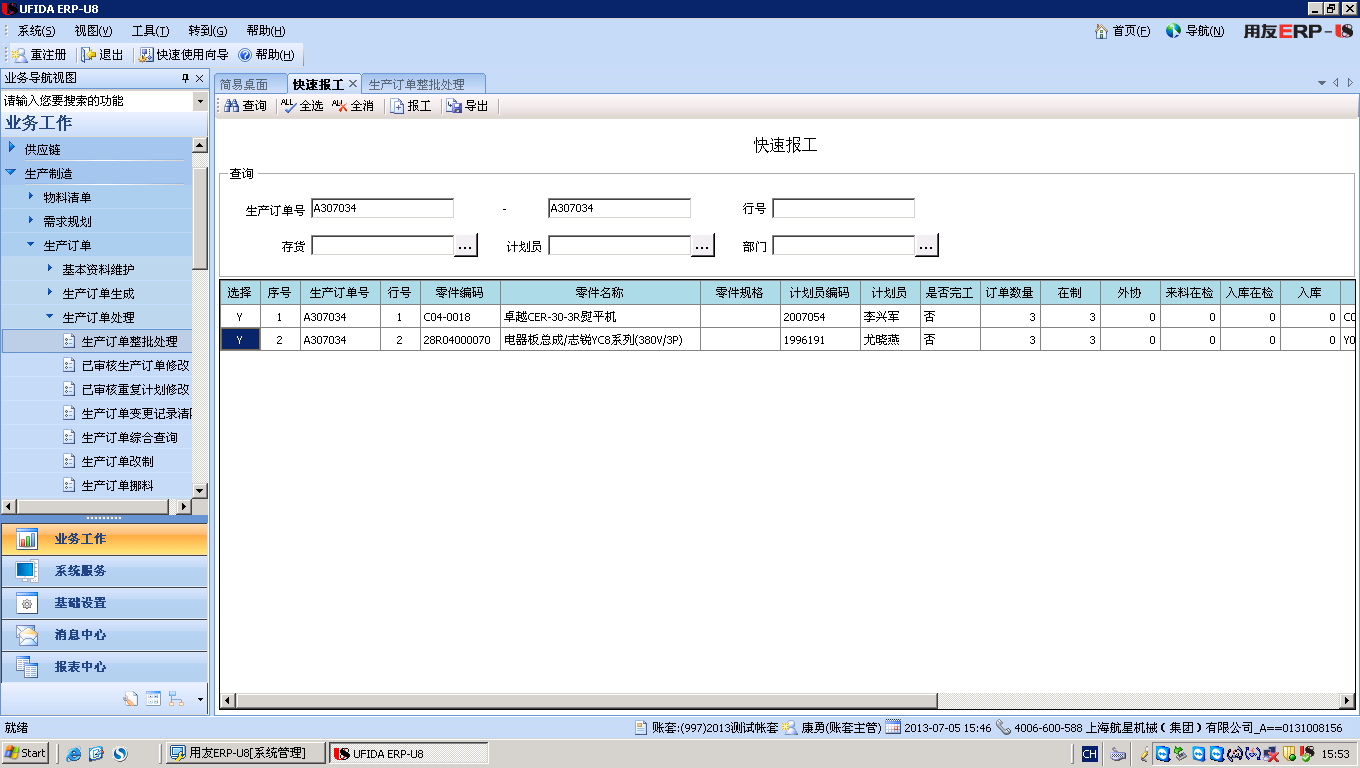The image size is (1360, 768).
Task: Click the 查询 binoculars toolbar icon
Action: pyautogui.click(x=232, y=106)
